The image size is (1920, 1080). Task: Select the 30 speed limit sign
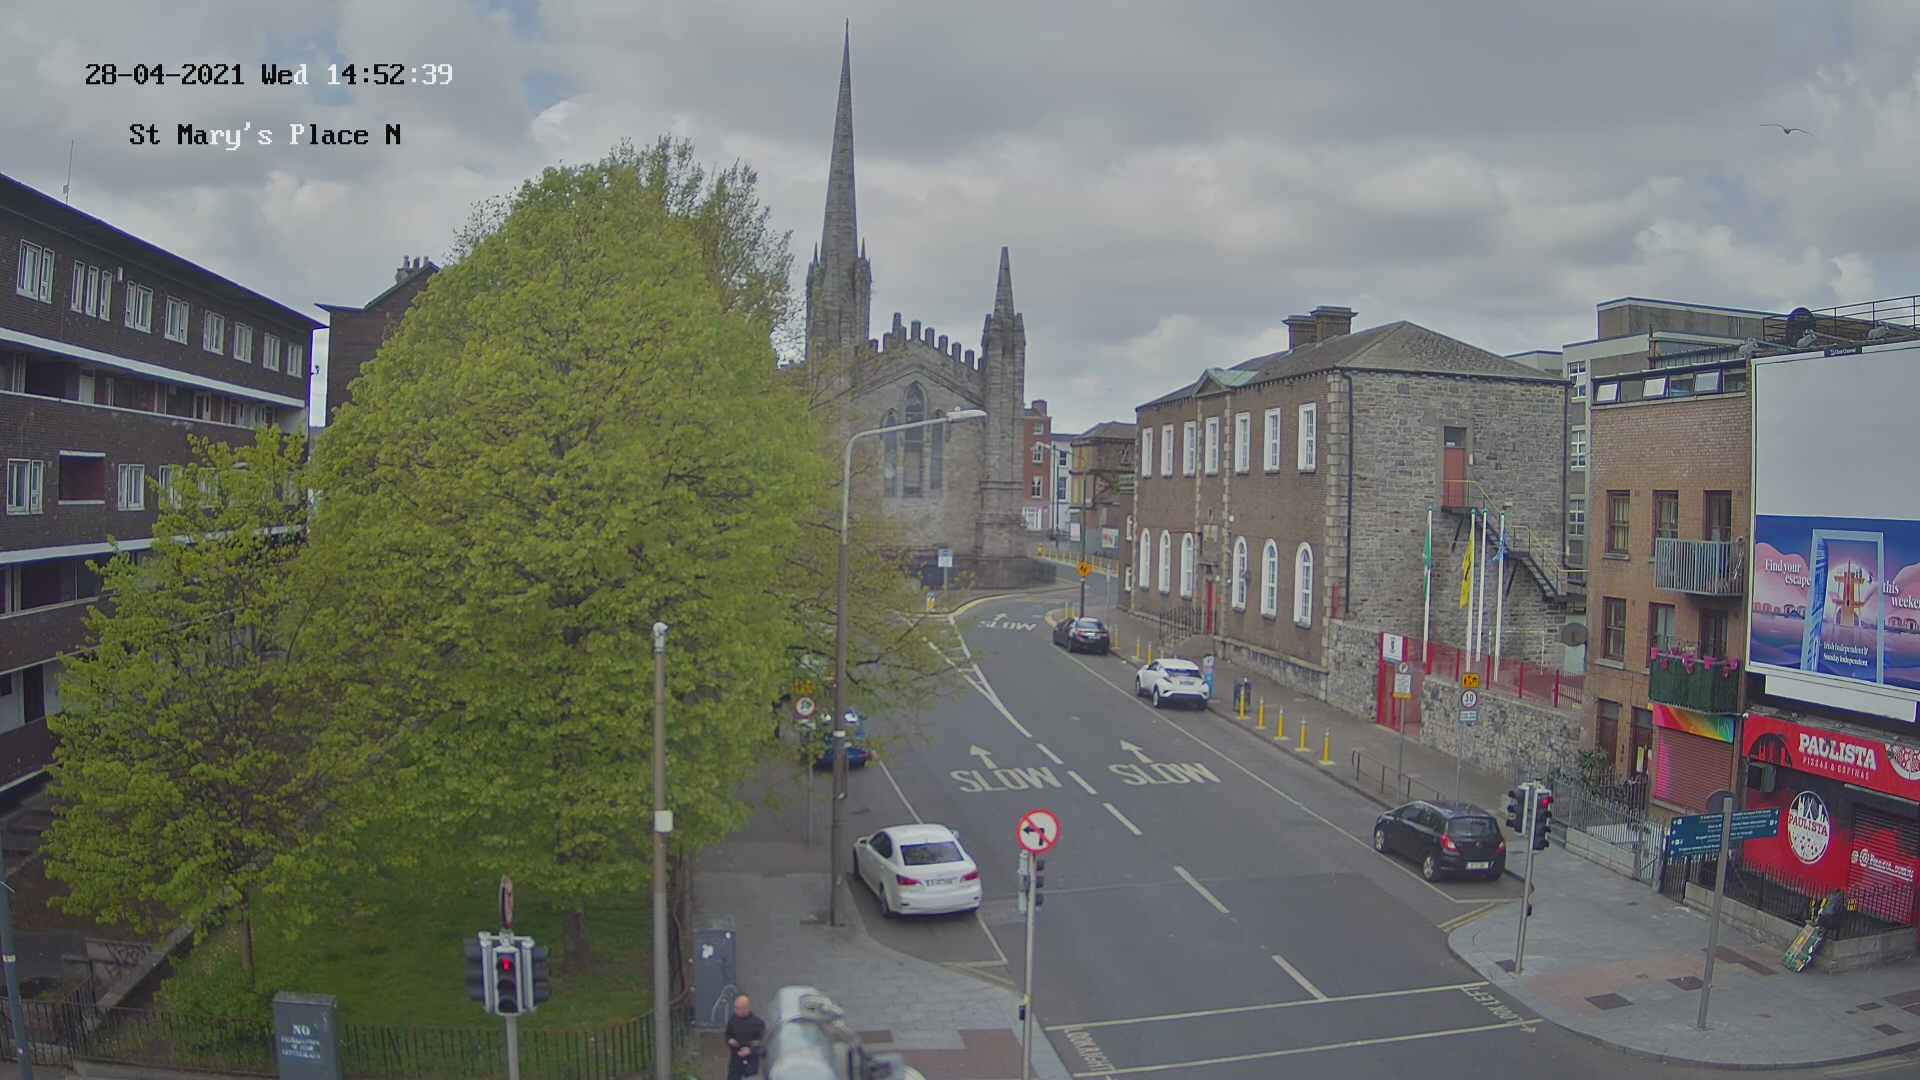pos(1468,699)
